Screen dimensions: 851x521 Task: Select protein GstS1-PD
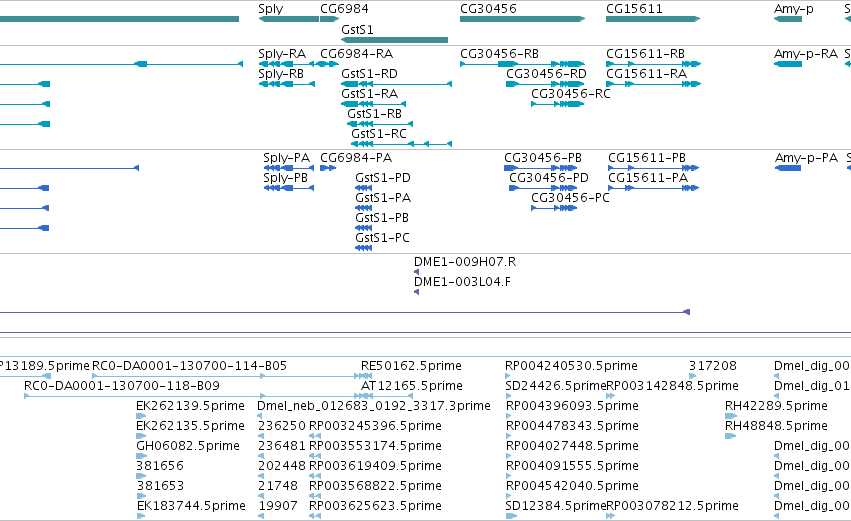pos(383,178)
